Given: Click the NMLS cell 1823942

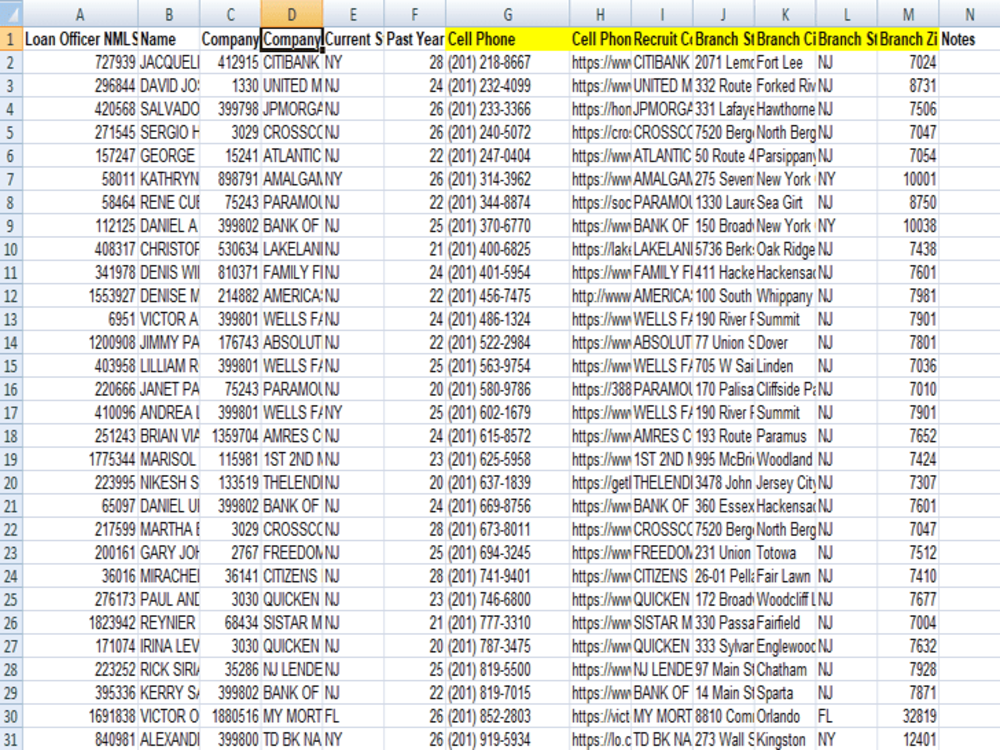Looking at the screenshot, I should click(x=80, y=623).
